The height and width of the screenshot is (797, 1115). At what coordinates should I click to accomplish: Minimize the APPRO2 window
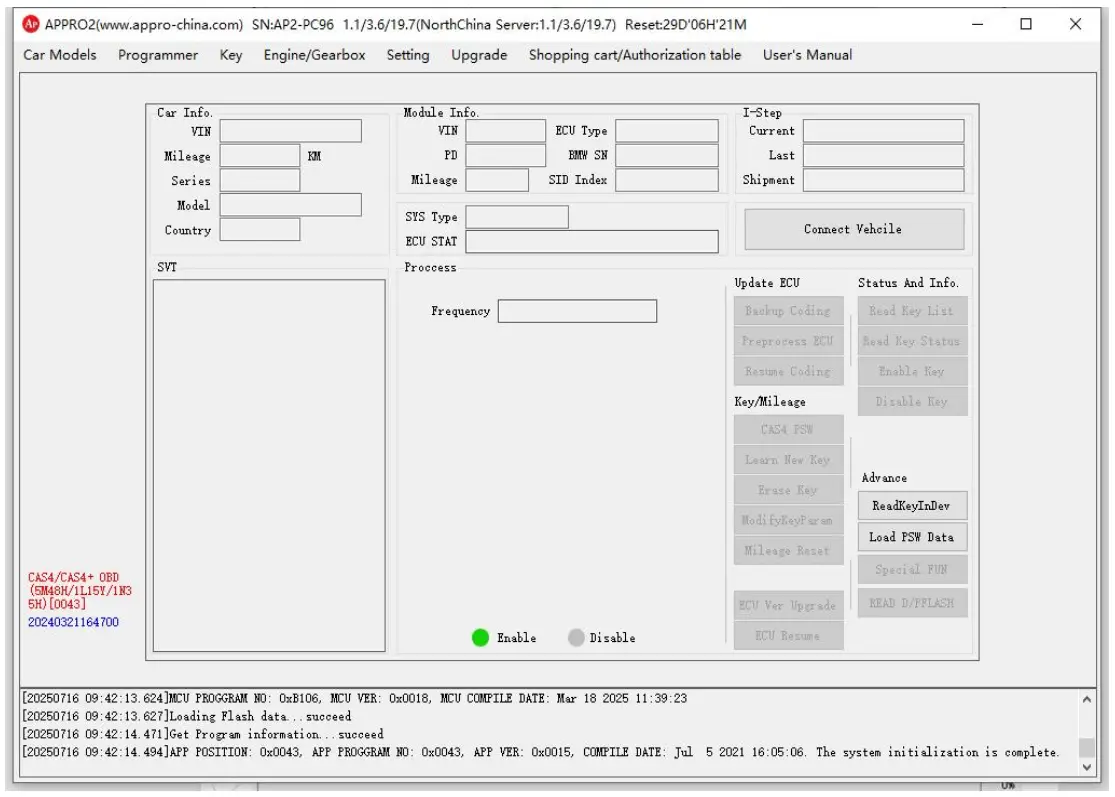coord(978,24)
